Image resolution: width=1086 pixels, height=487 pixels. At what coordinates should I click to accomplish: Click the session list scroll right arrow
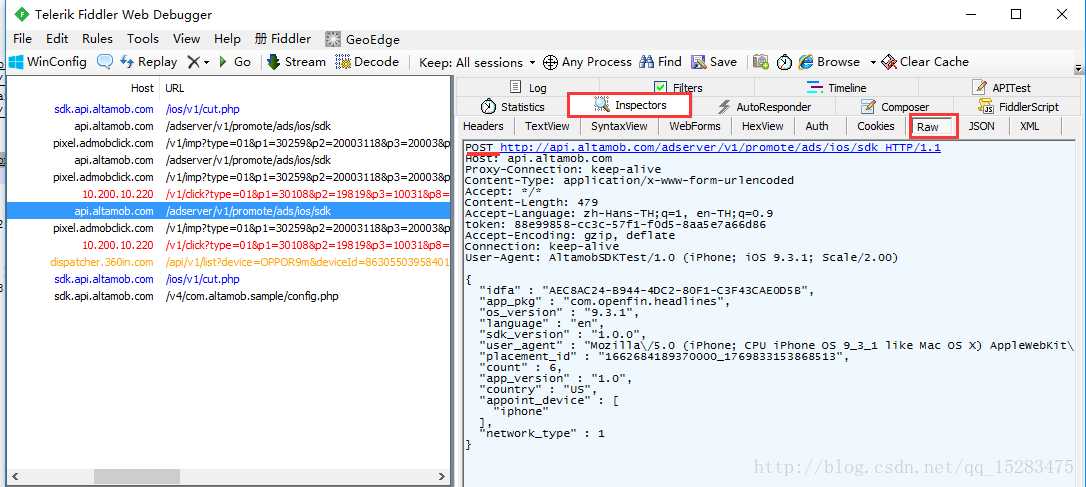(x=442, y=477)
